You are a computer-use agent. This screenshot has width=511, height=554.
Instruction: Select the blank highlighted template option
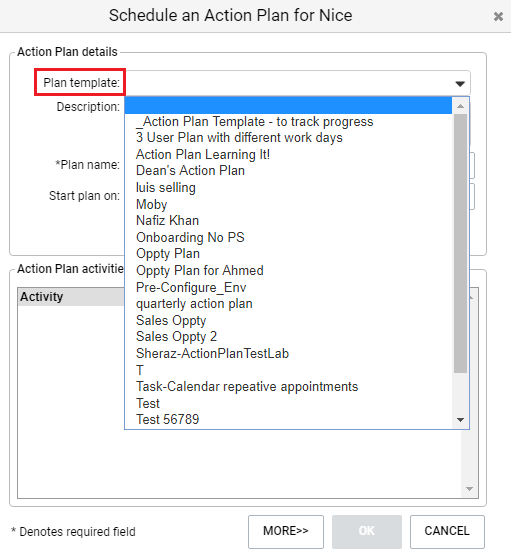click(x=288, y=106)
